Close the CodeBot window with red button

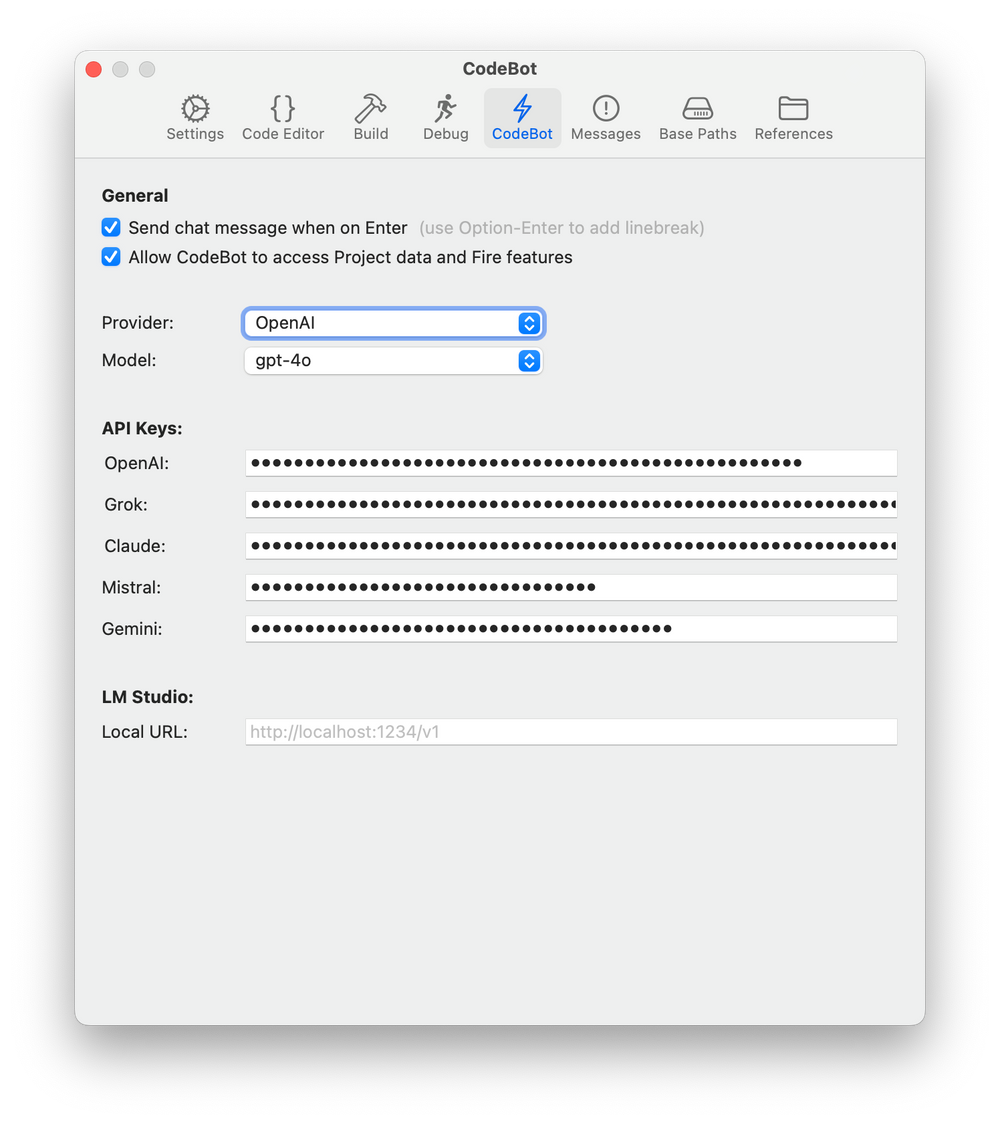click(94, 69)
